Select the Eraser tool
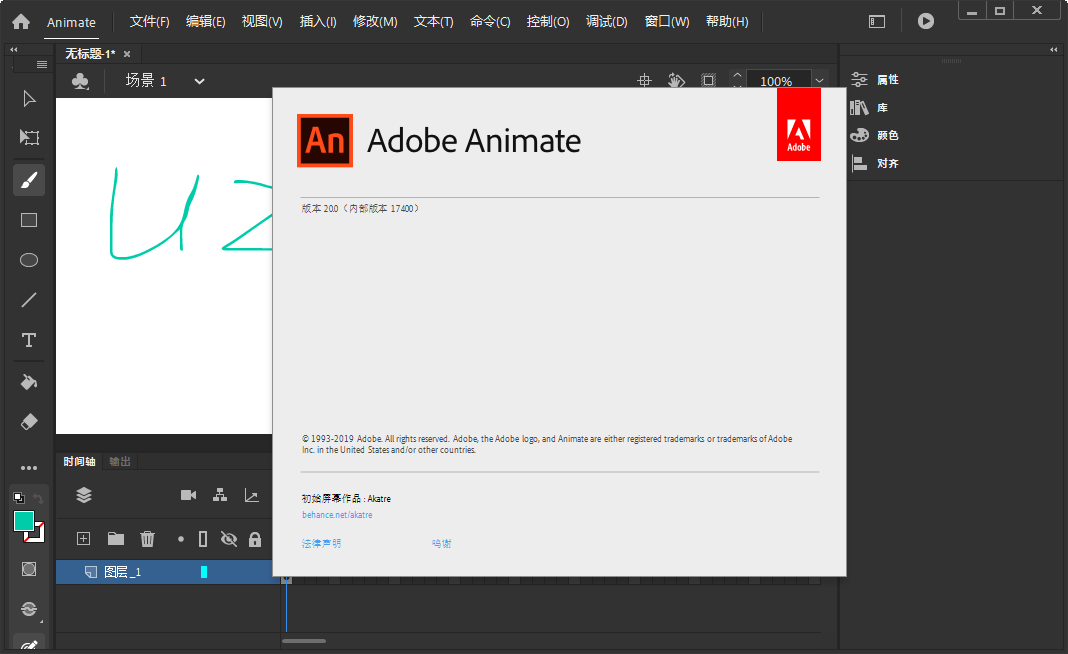Viewport: 1068px width, 654px height. point(28,421)
